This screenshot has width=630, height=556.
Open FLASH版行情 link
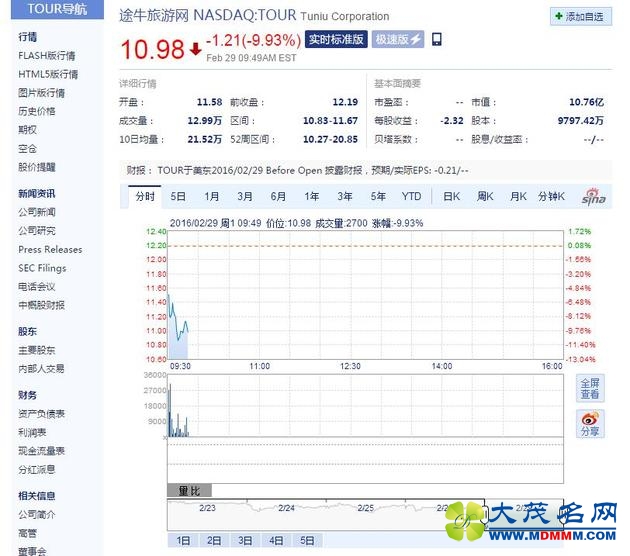[x=47, y=55]
